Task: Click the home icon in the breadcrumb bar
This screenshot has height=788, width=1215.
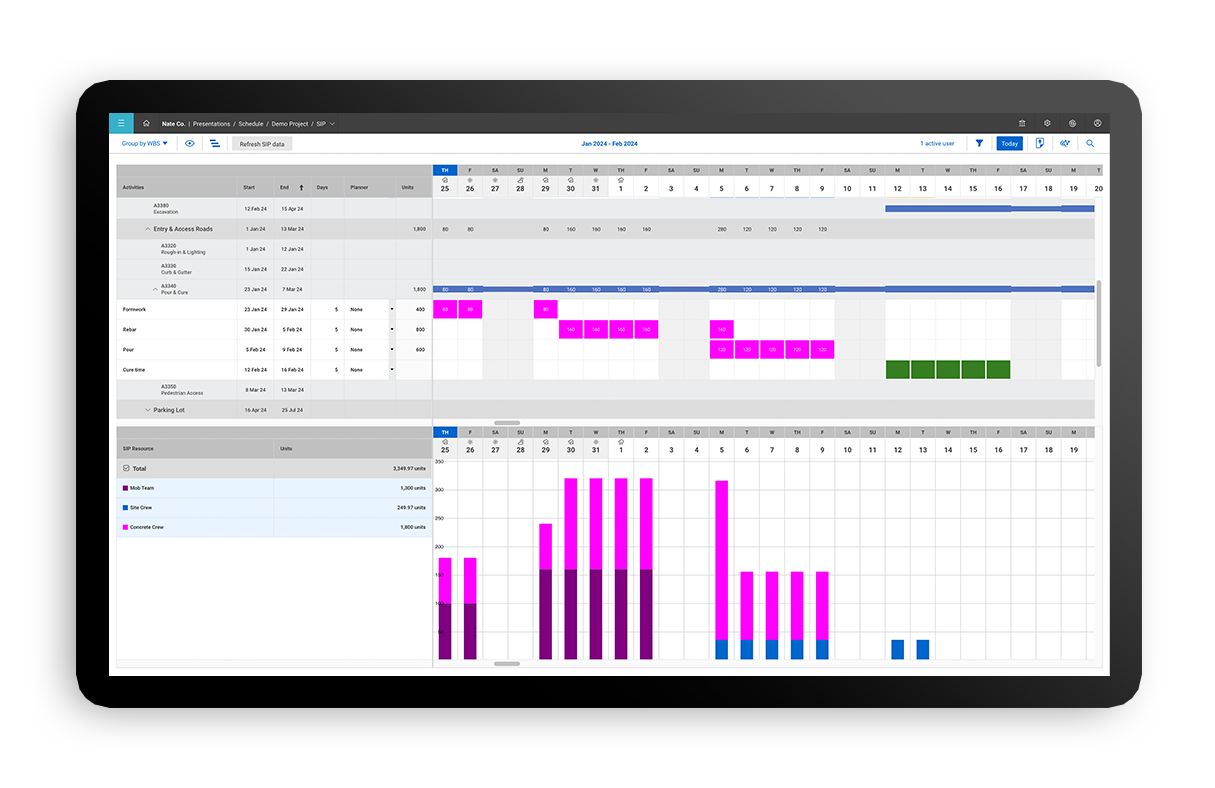Action: pos(145,123)
